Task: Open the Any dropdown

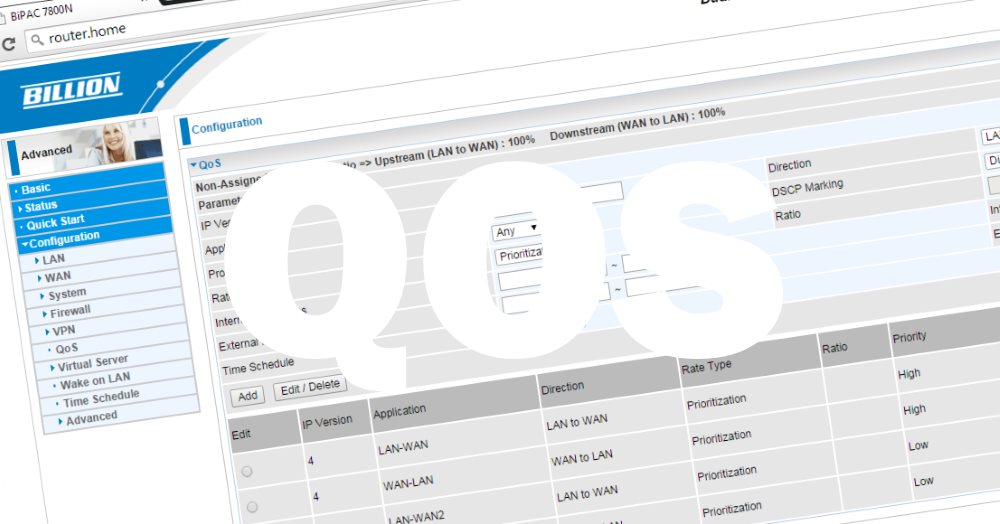Action: click(515, 231)
